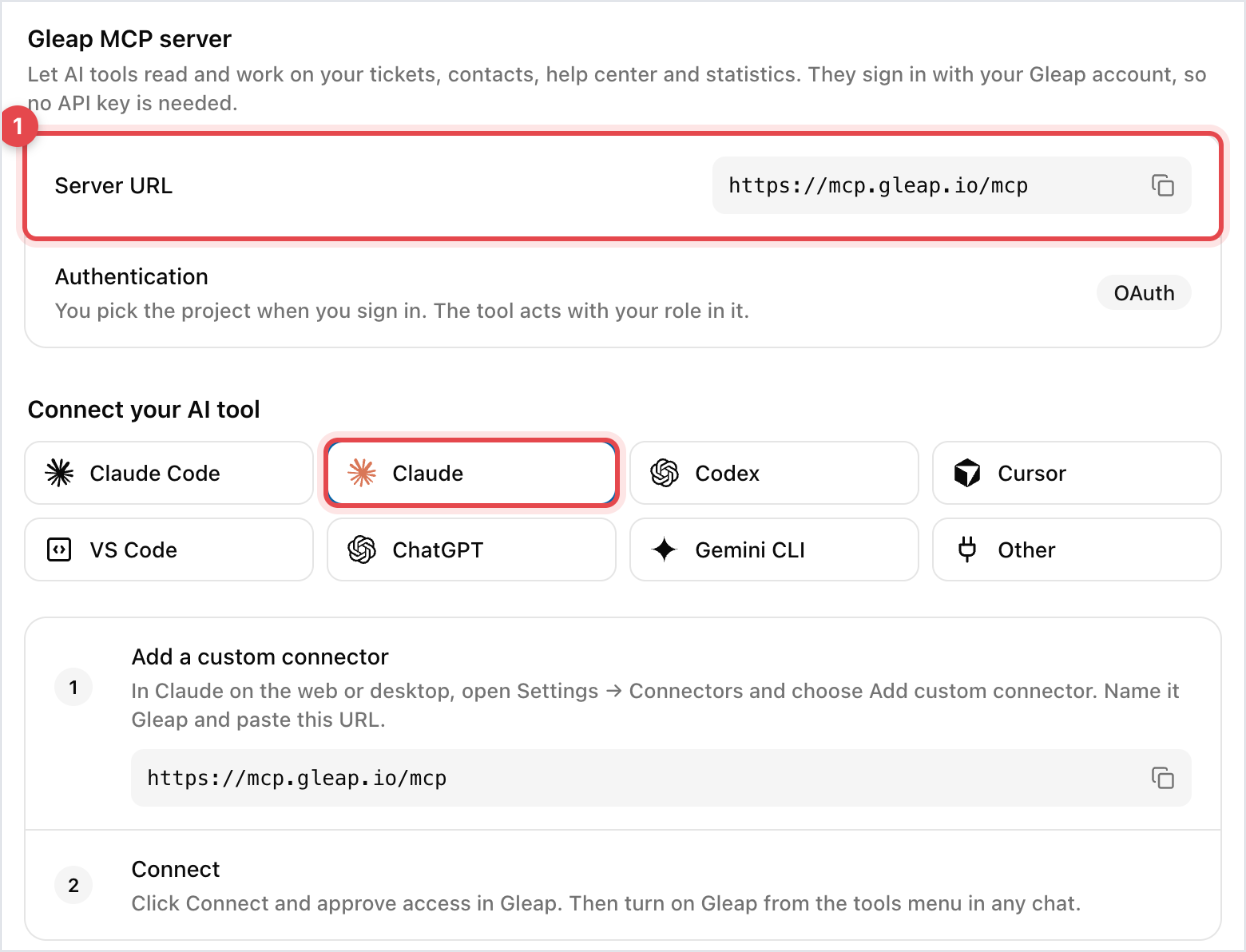Click the Cursor cube logo icon

pos(967,473)
